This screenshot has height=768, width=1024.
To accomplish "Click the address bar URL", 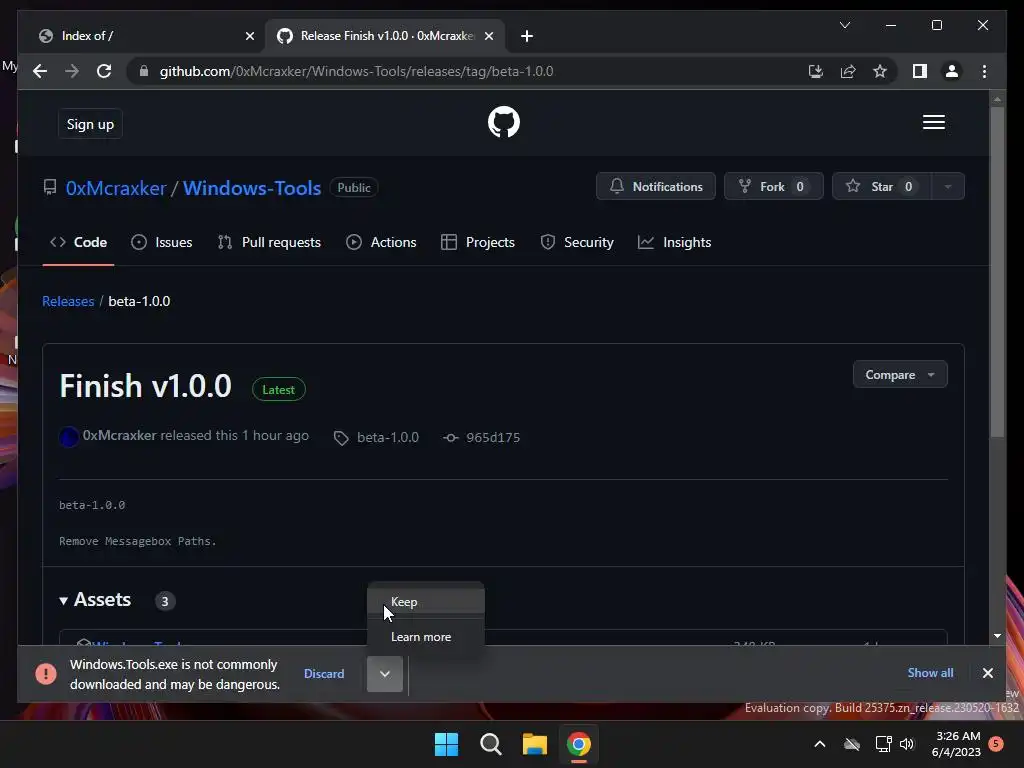I will pos(356,71).
